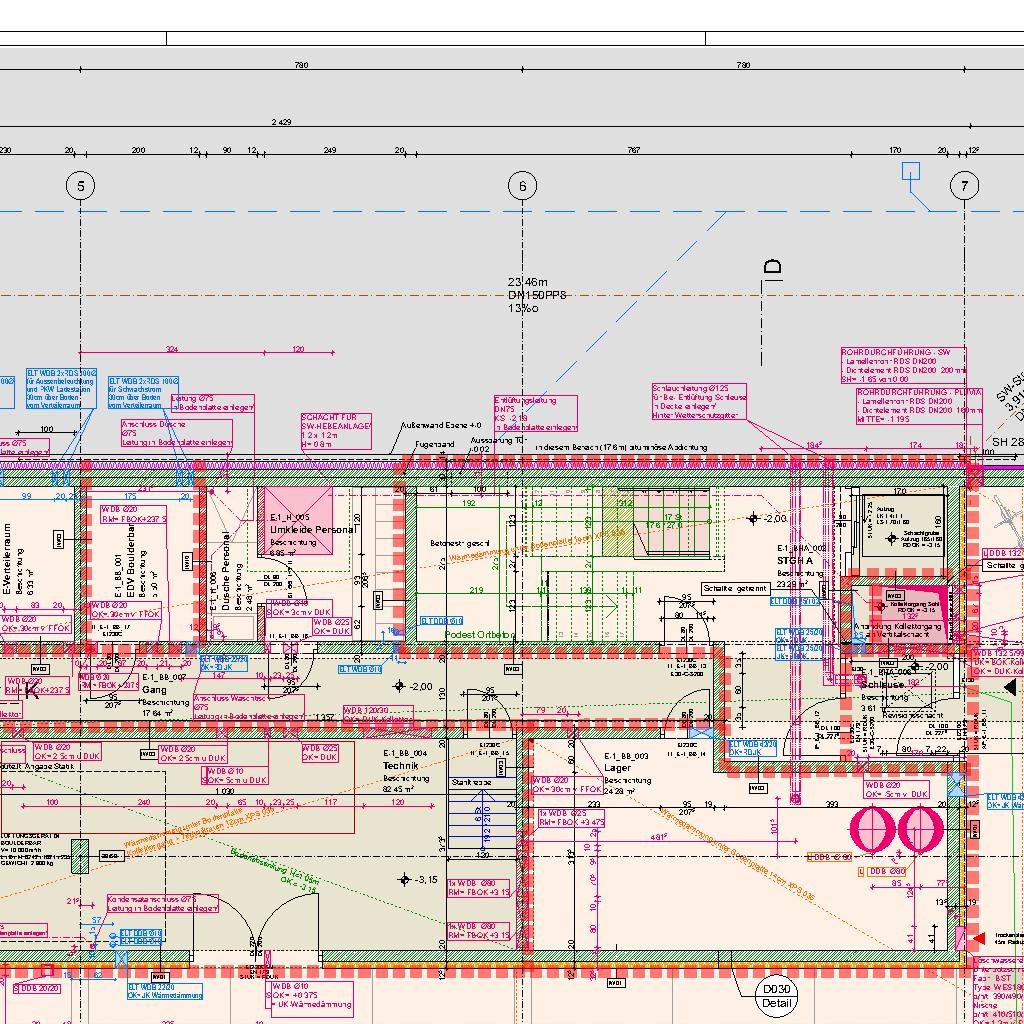Click the Fugenband leader label

(434, 444)
